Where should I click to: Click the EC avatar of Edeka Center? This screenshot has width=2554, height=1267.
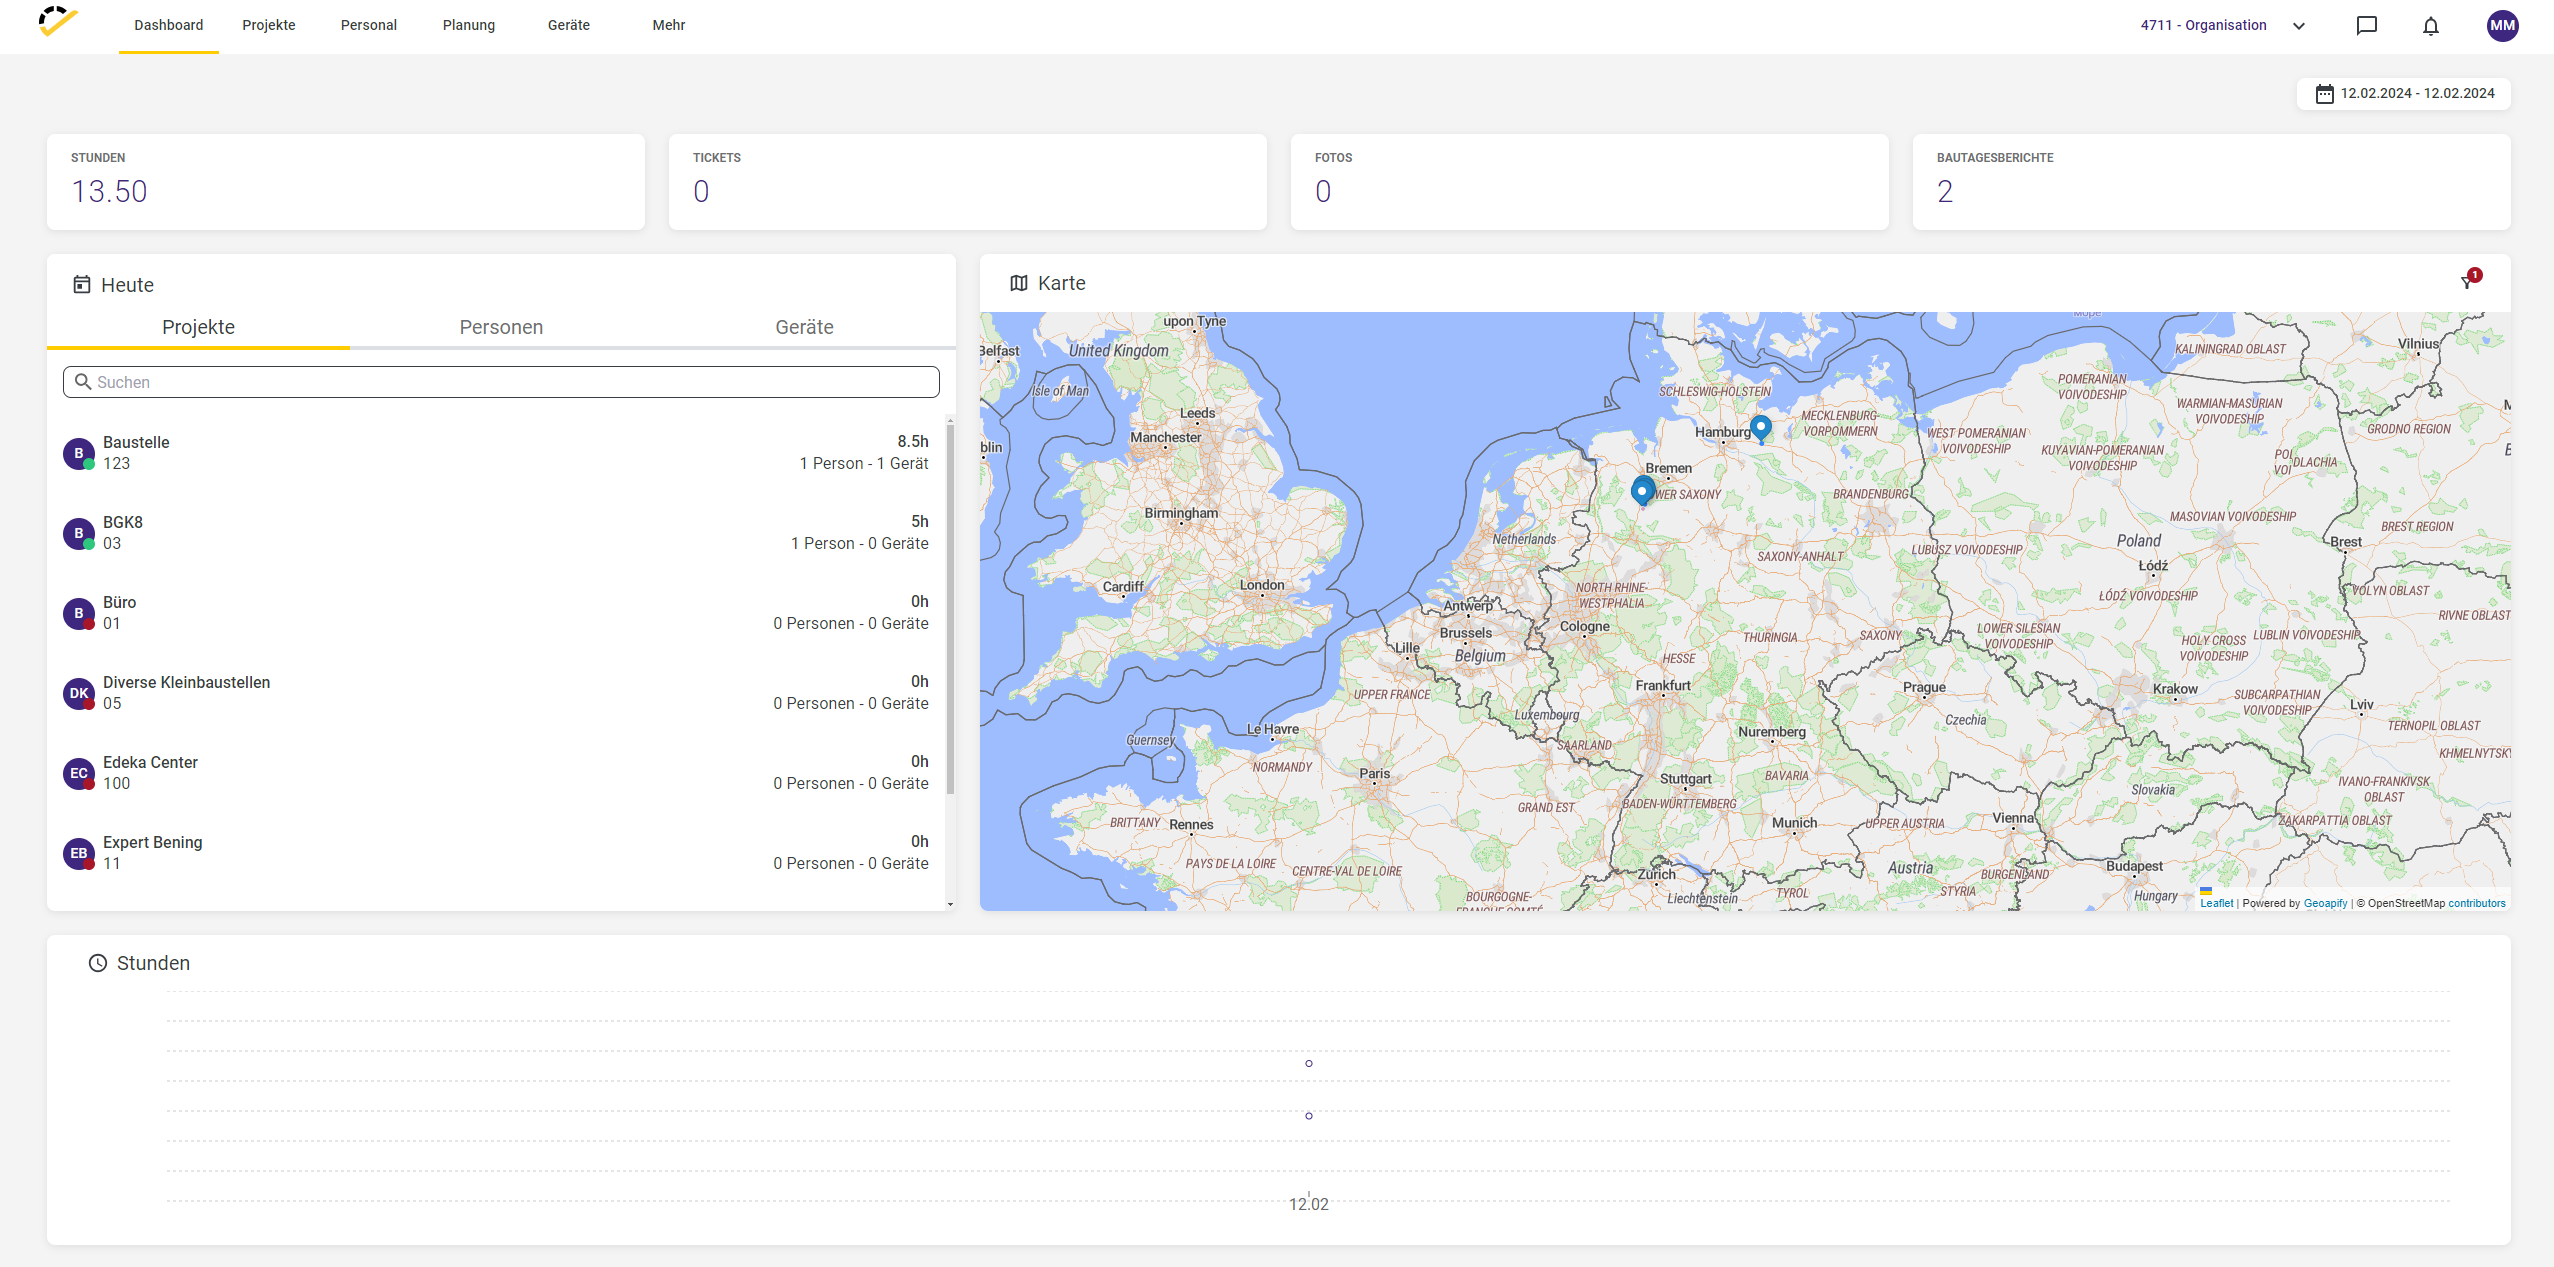tap(79, 773)
